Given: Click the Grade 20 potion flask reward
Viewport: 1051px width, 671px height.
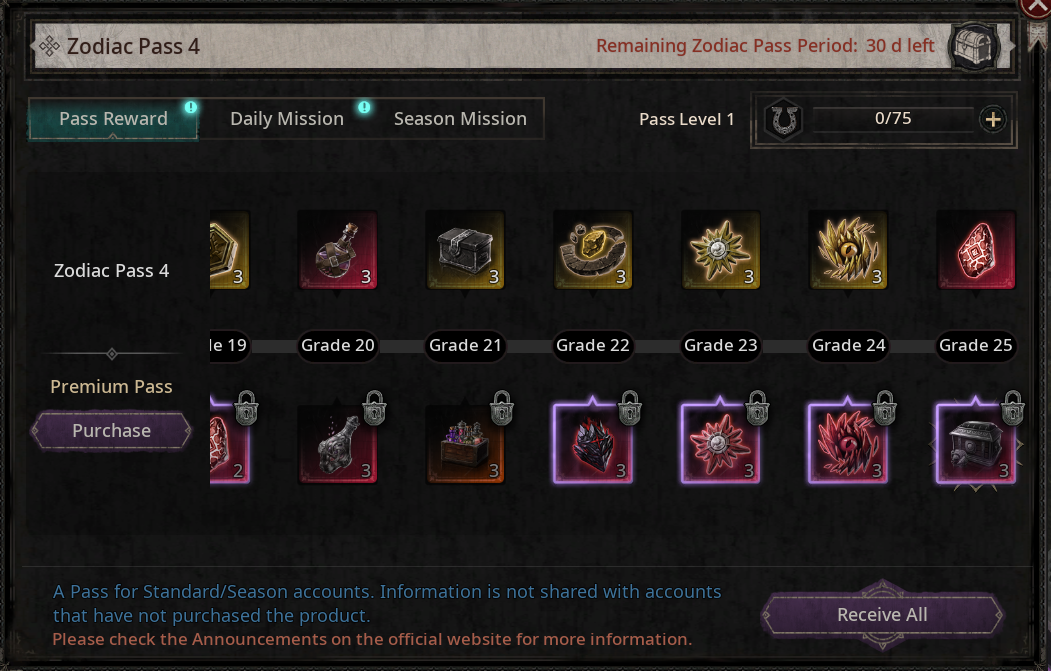Looking at the screenshot, I should coord(338,250).
